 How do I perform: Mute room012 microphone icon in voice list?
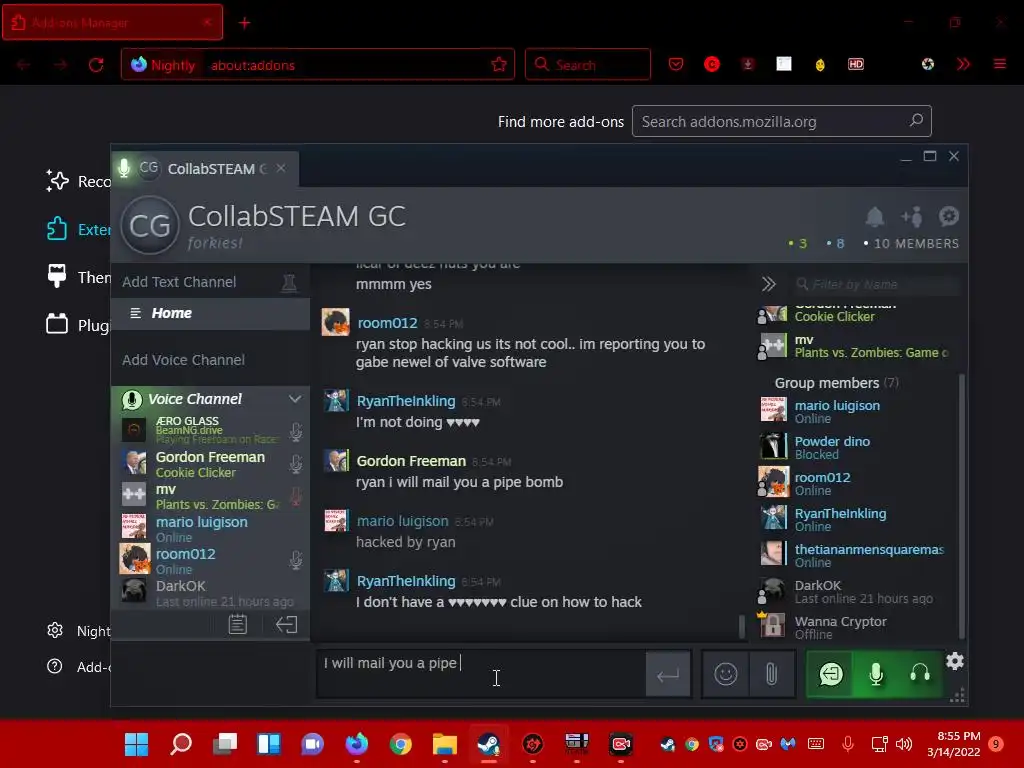click(296, 560)
